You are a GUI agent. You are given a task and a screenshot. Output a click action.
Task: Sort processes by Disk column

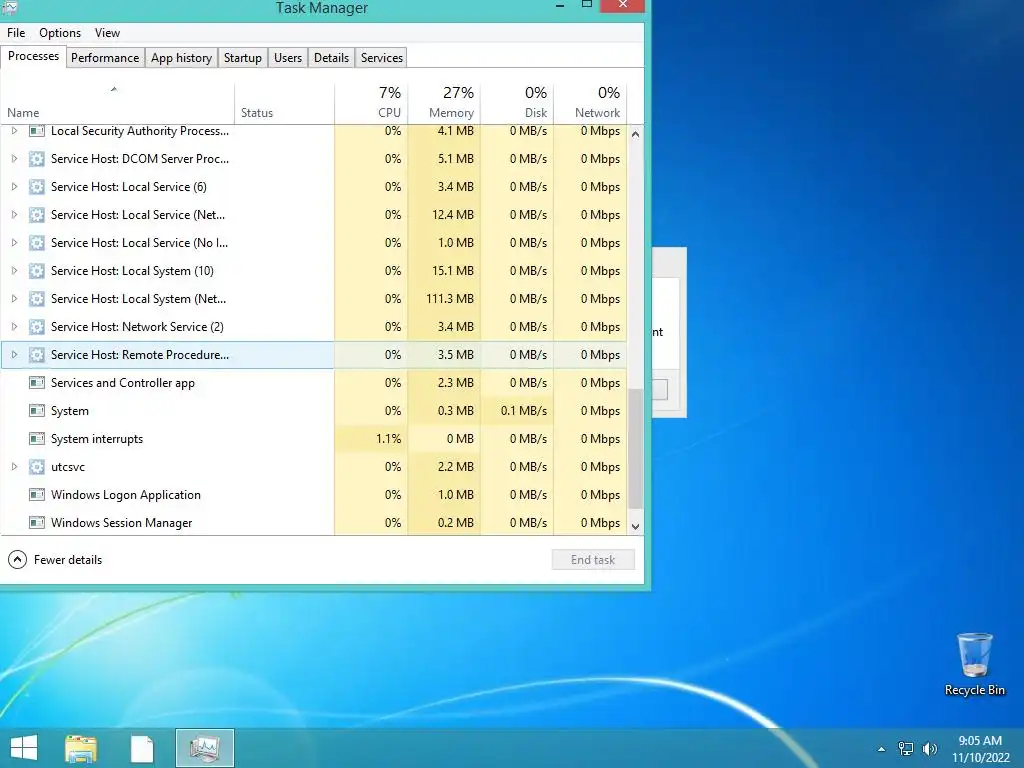(518, 103)
